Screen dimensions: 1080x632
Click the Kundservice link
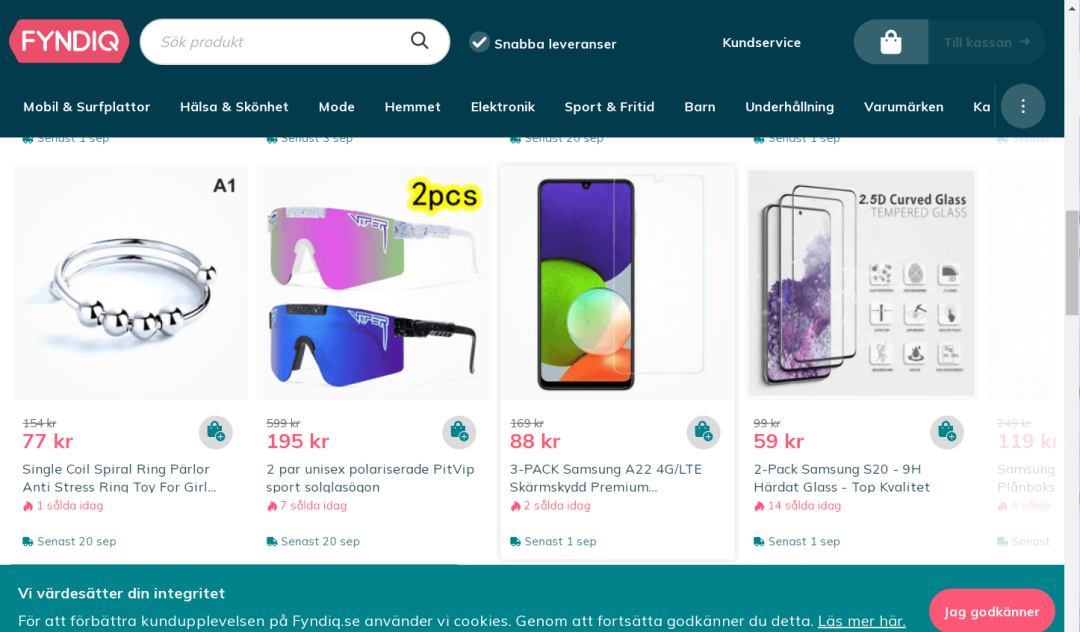click(x=761, y=42)
